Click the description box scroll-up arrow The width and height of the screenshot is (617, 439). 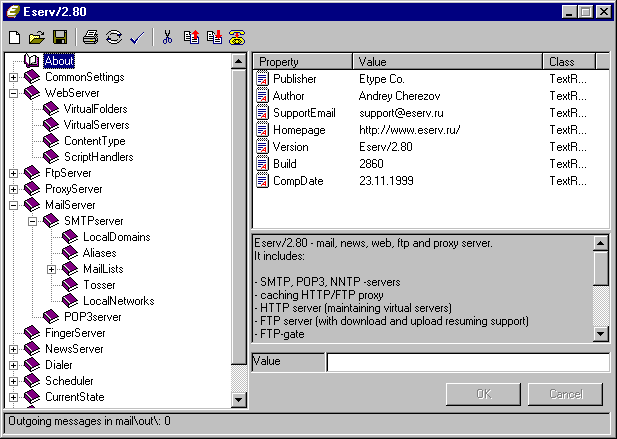pos(600,243)
